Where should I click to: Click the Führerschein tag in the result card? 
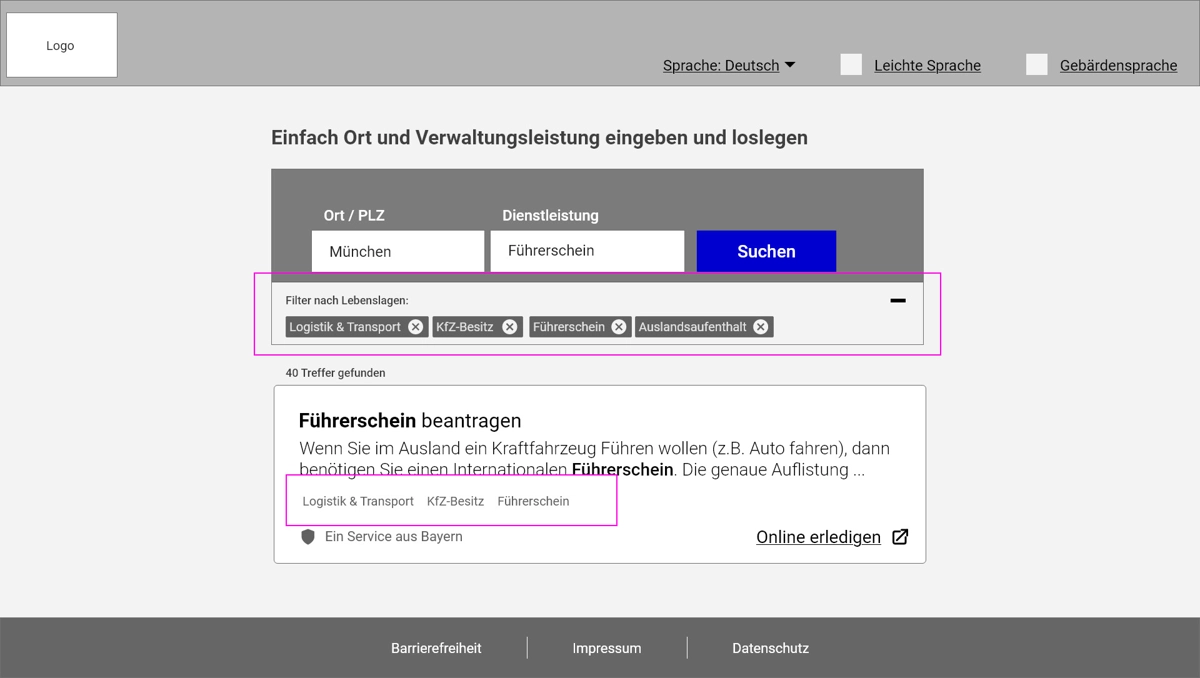533,501
